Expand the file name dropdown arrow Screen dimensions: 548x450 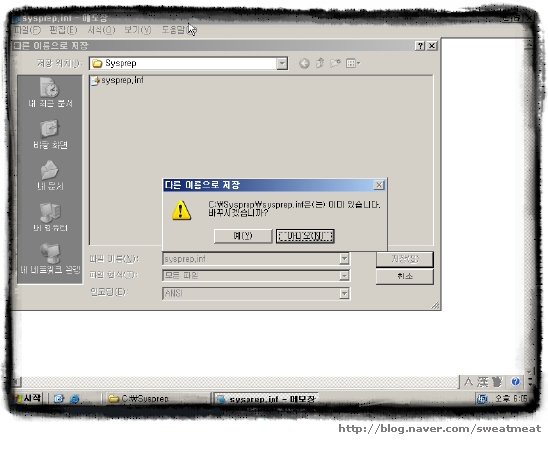click(344, 259)
